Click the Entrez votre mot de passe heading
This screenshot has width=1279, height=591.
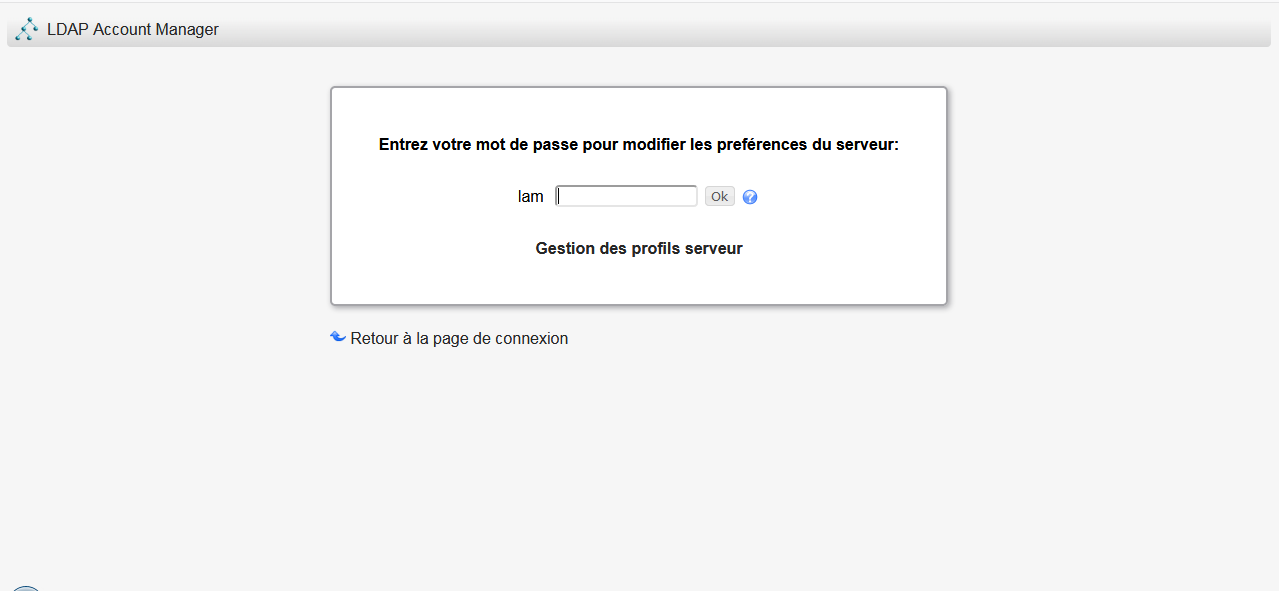[639, 144]
